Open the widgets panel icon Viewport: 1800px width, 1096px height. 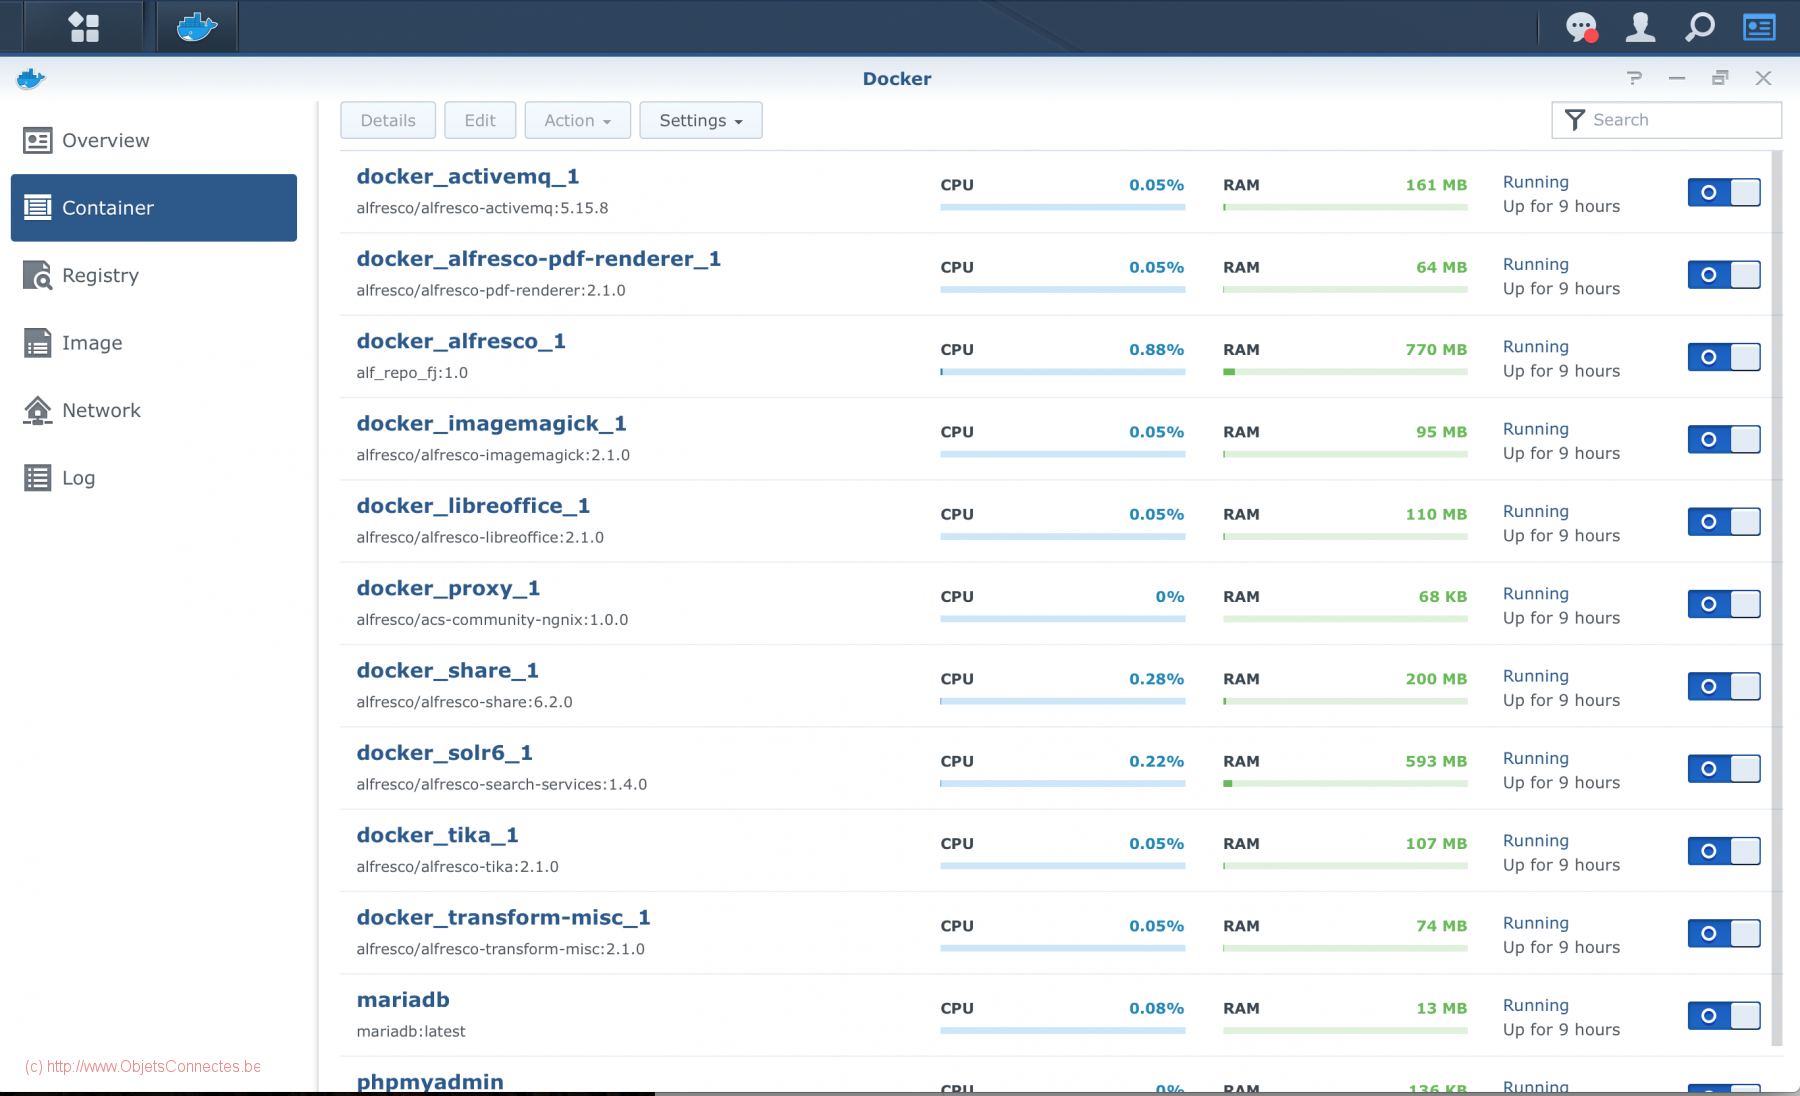pyautogui.click(x=1759, y=27)
